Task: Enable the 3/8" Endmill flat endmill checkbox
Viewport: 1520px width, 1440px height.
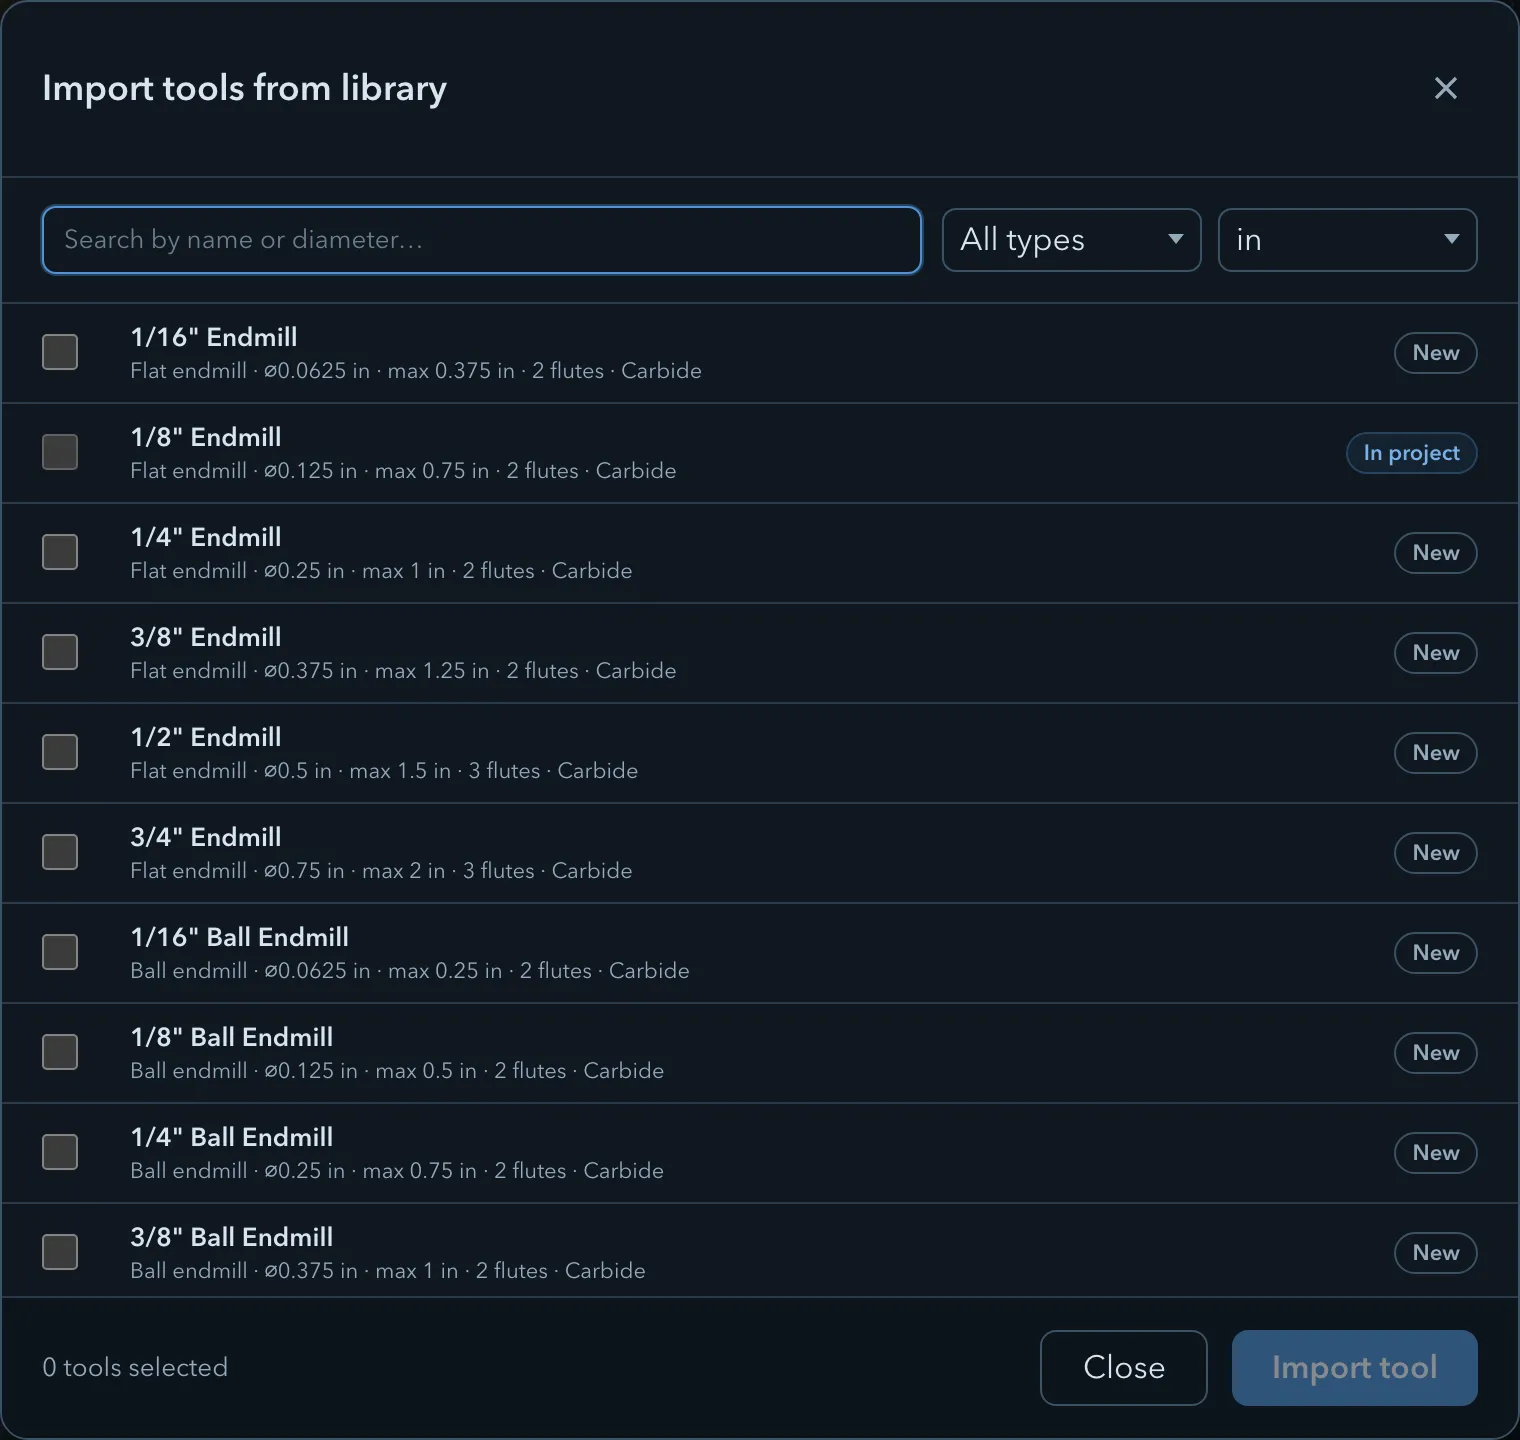Action: (x=60, y=652)
